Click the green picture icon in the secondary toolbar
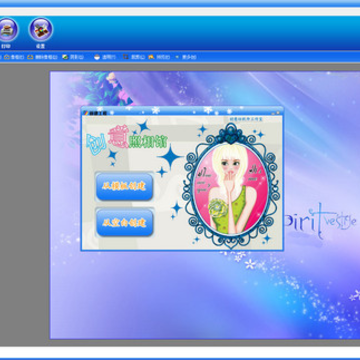Image resolution: width=360 pixels, height=360 pixels. pyautogui.click(x=65, y=57)
